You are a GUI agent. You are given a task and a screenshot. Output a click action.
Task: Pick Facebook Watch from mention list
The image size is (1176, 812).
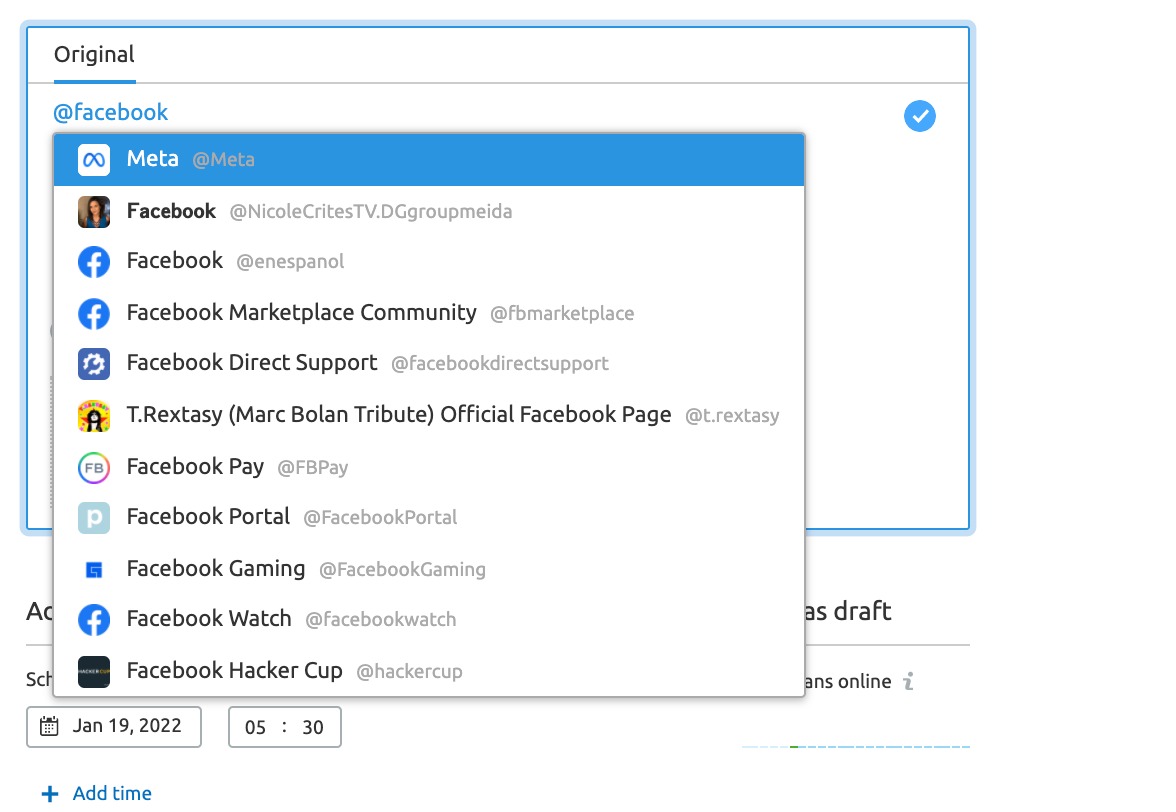(x=429, y=620)
